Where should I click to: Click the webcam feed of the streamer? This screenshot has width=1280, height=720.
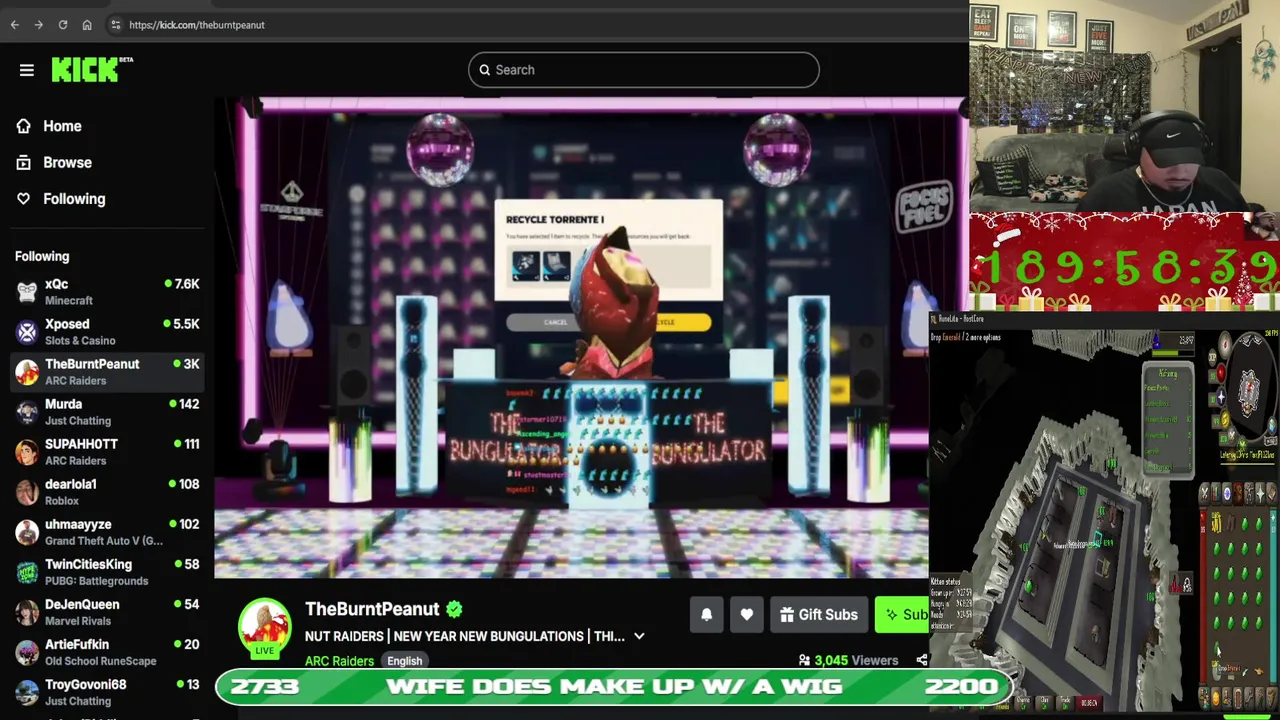tap(1124, 106)
